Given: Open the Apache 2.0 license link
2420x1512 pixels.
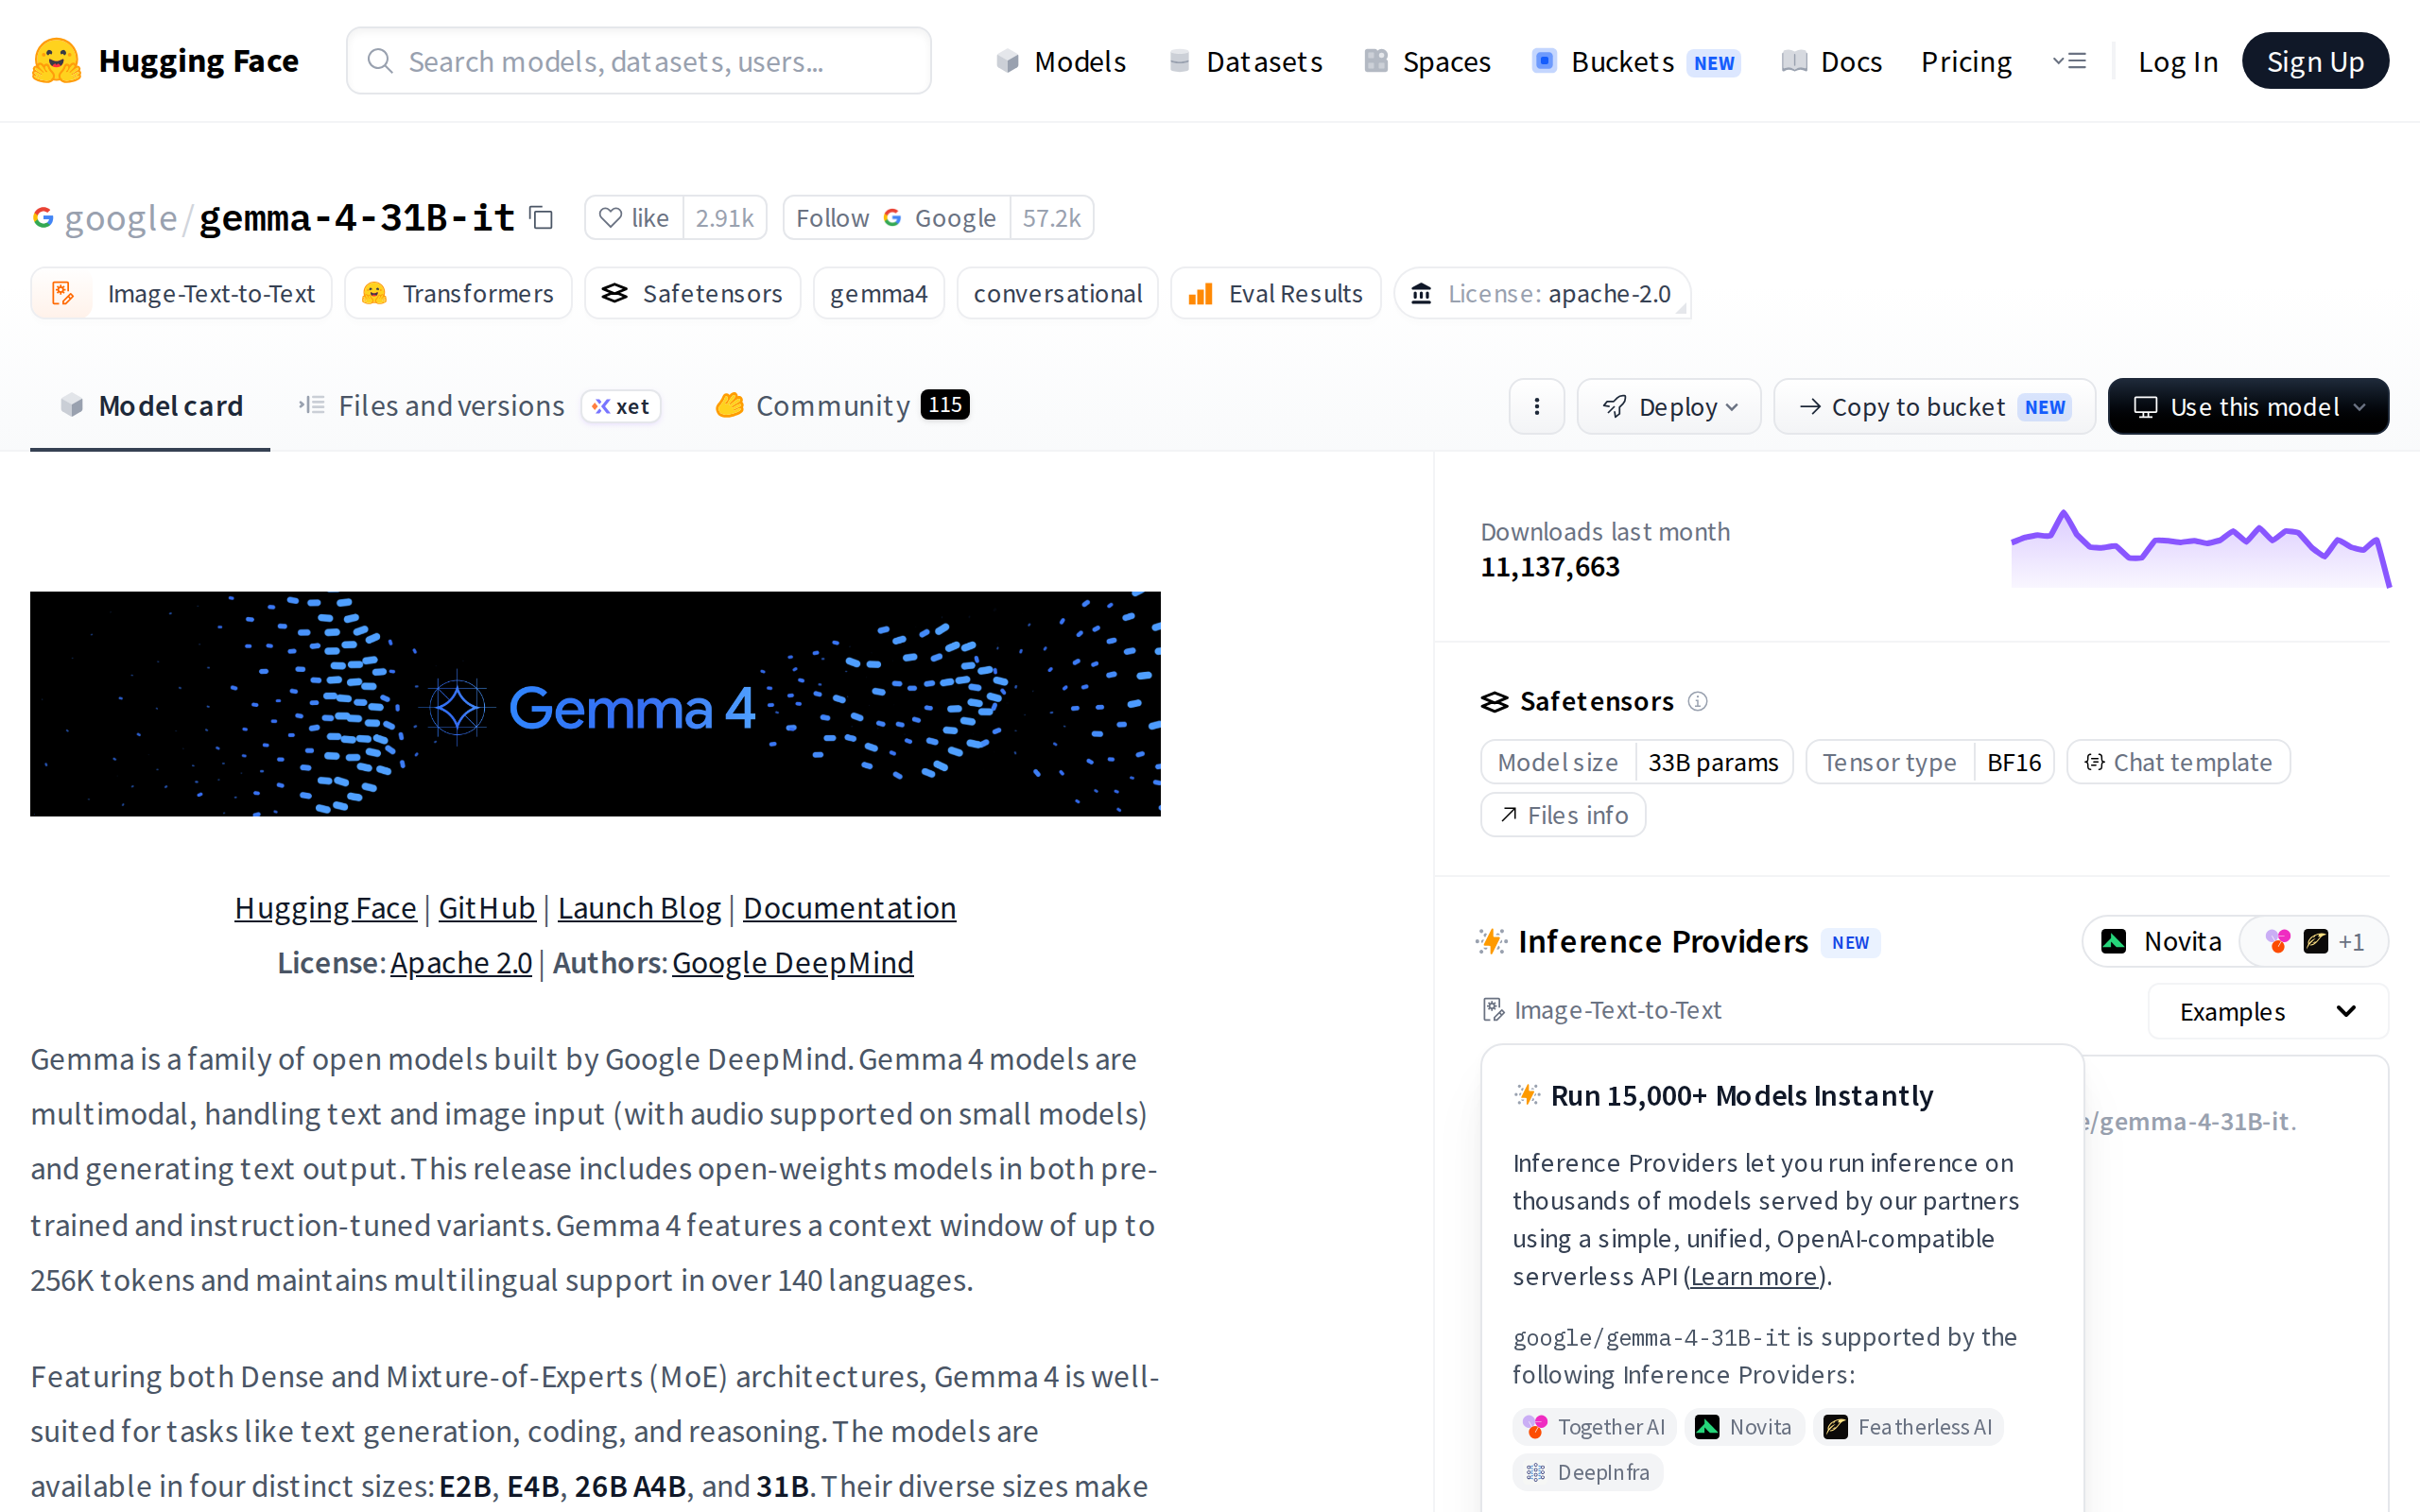Looking at the screenshot, I should tap(461, 962).
